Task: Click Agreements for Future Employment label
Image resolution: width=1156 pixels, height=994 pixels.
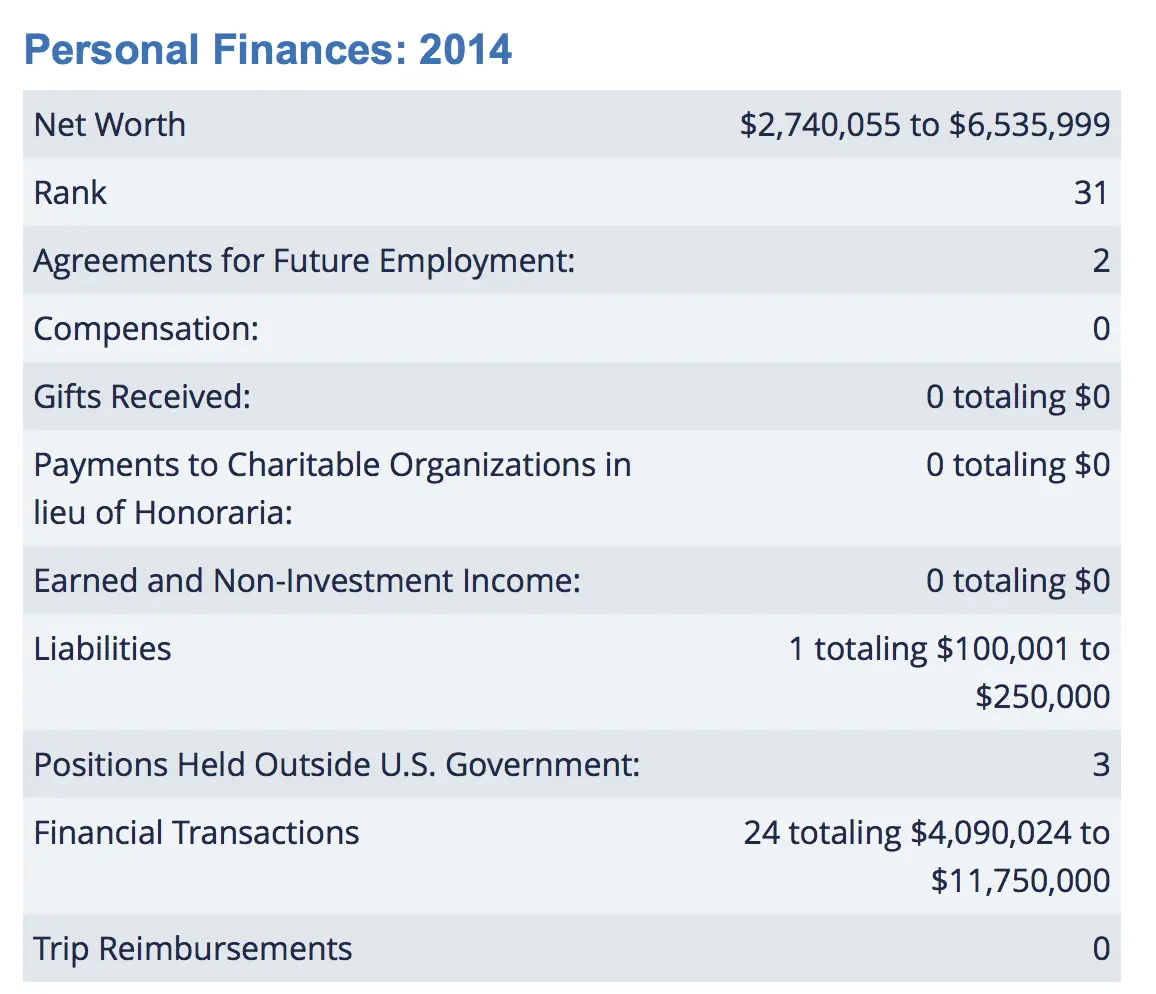Action: pyautogui.click(x=304, y=261)
